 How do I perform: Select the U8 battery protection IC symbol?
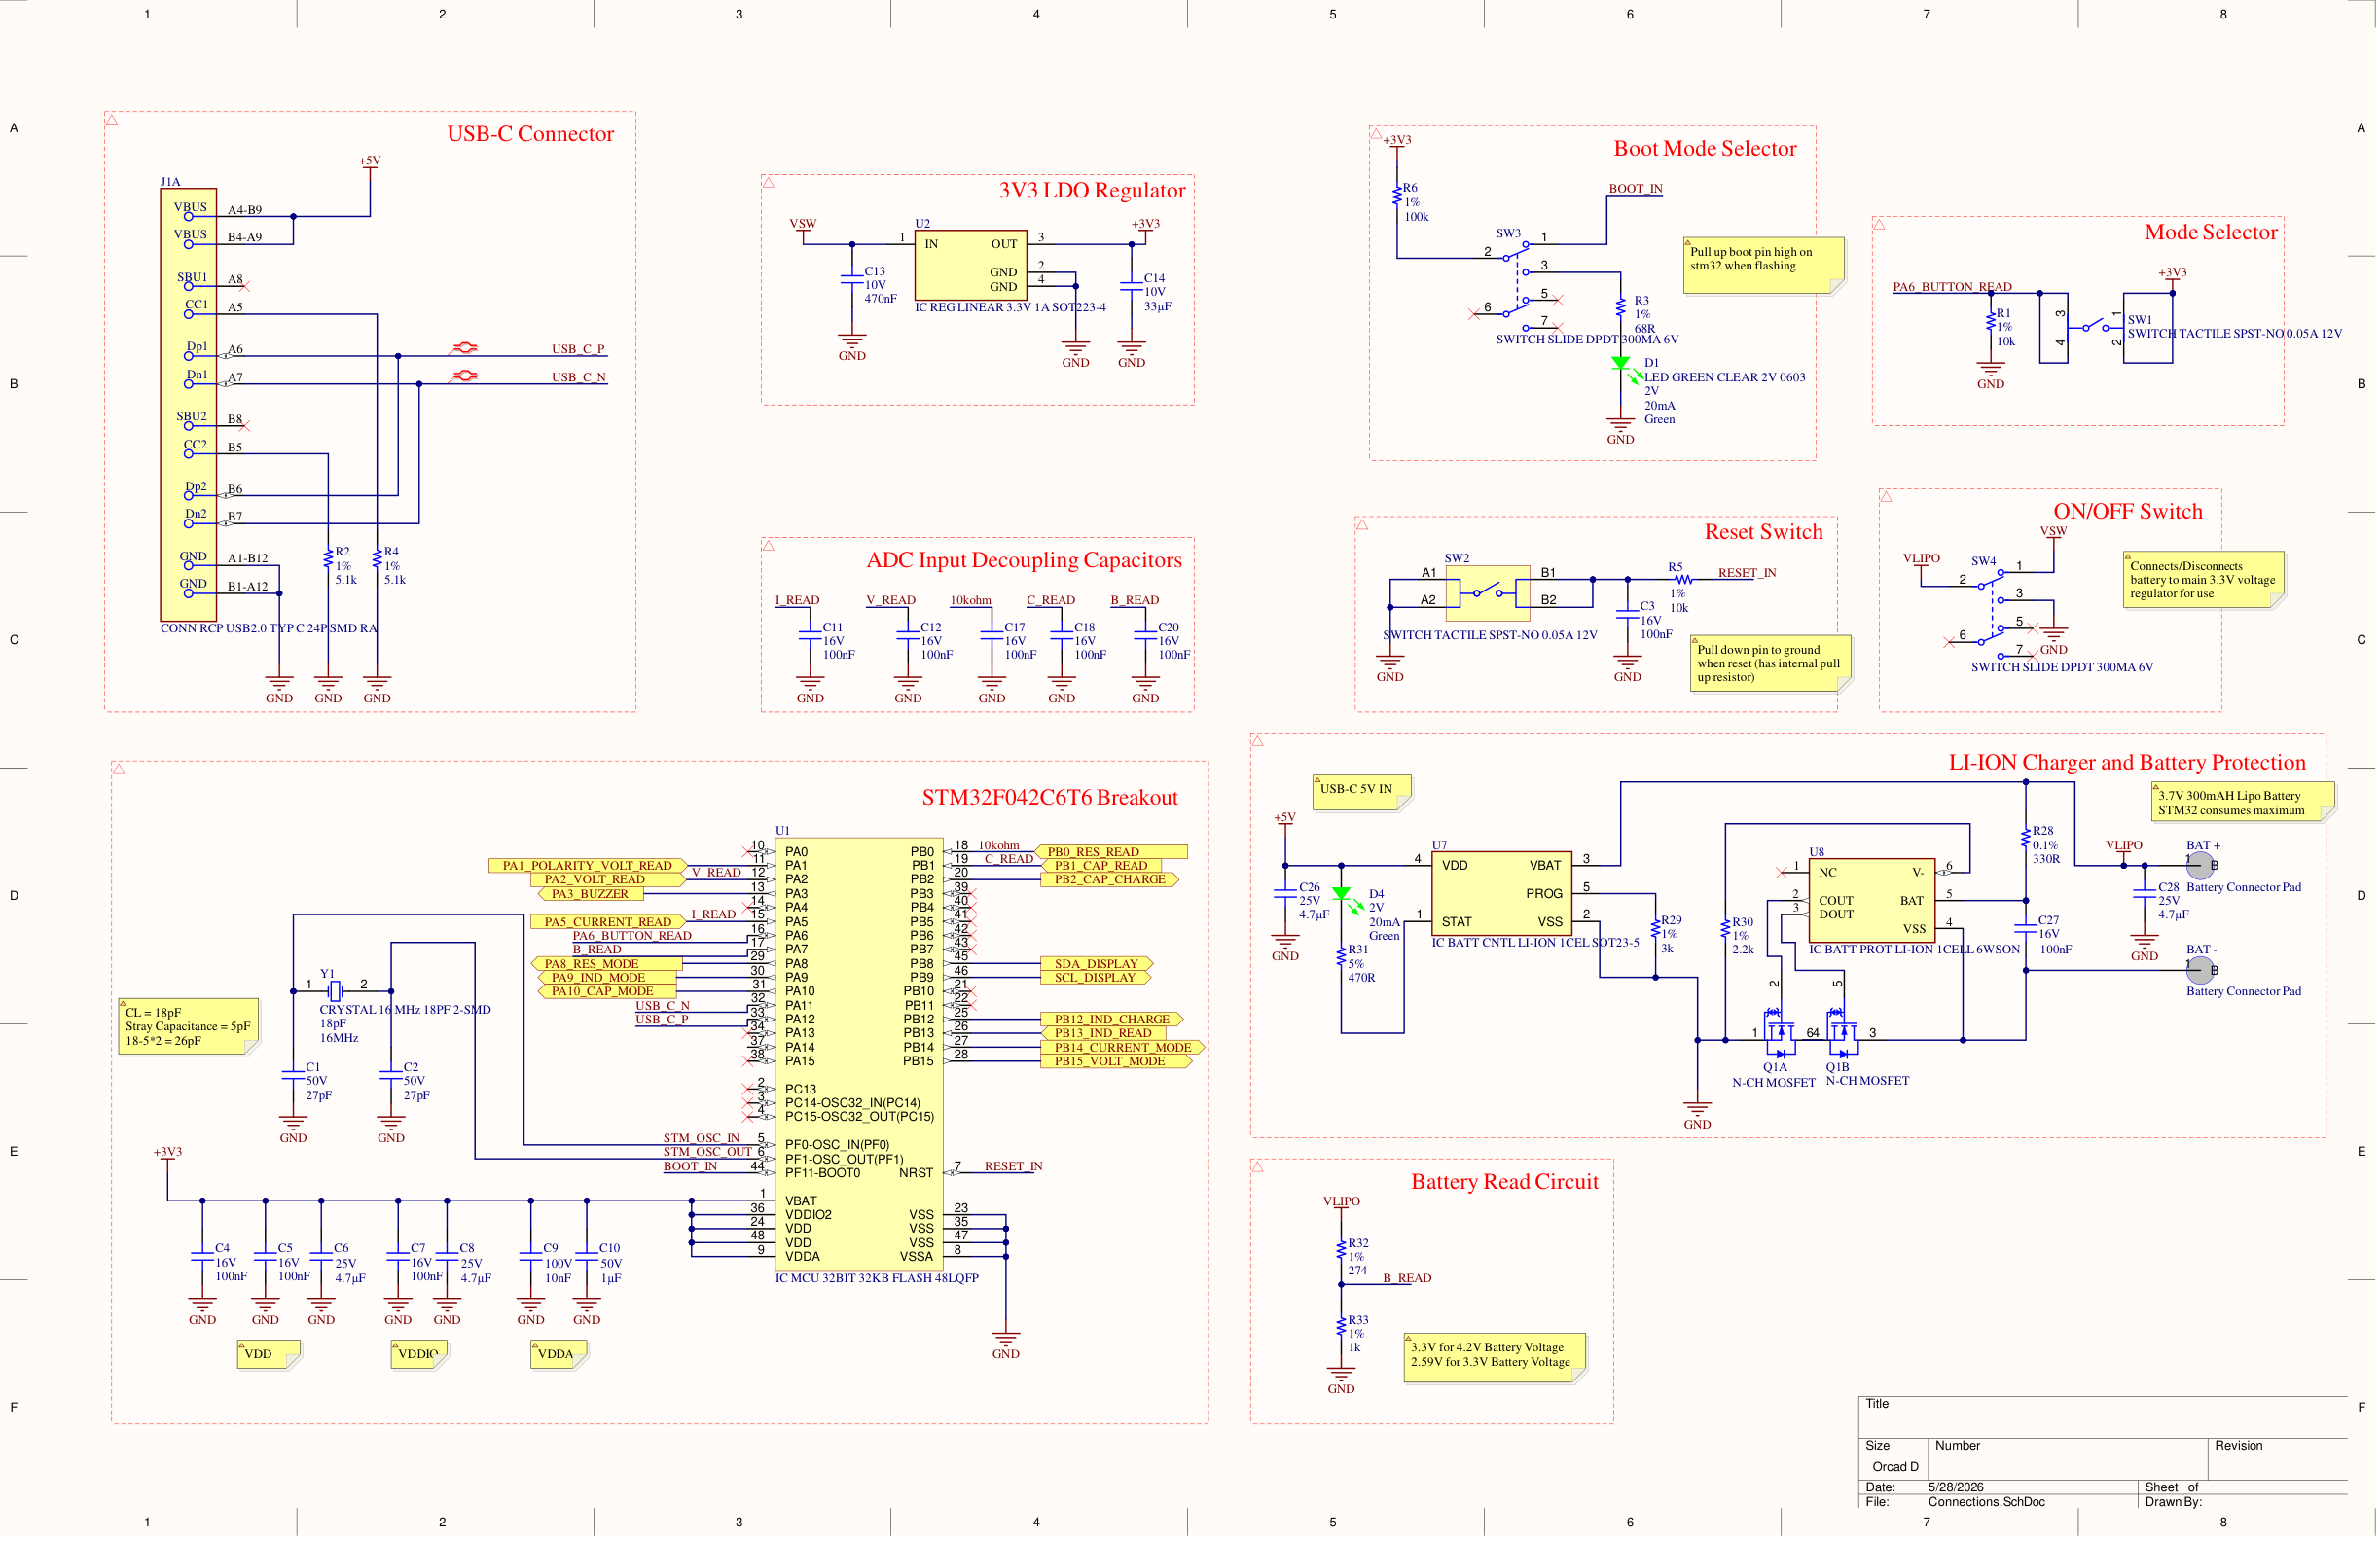1871,900
